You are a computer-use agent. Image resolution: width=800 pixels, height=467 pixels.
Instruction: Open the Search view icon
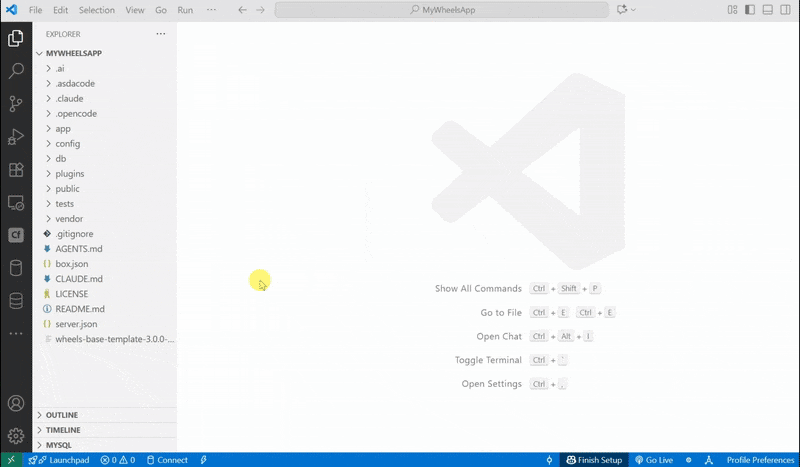pyautogui.click(x=16, y=71)
